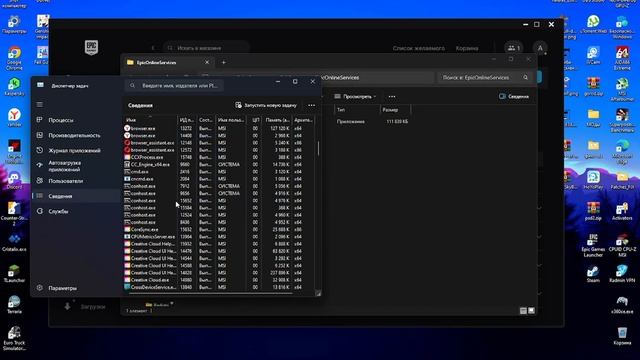Image resolution: width=640 pixels, height=360 pixels.
Task: Click Task Manager vertical scrollbar thumb
Action: 318,148
